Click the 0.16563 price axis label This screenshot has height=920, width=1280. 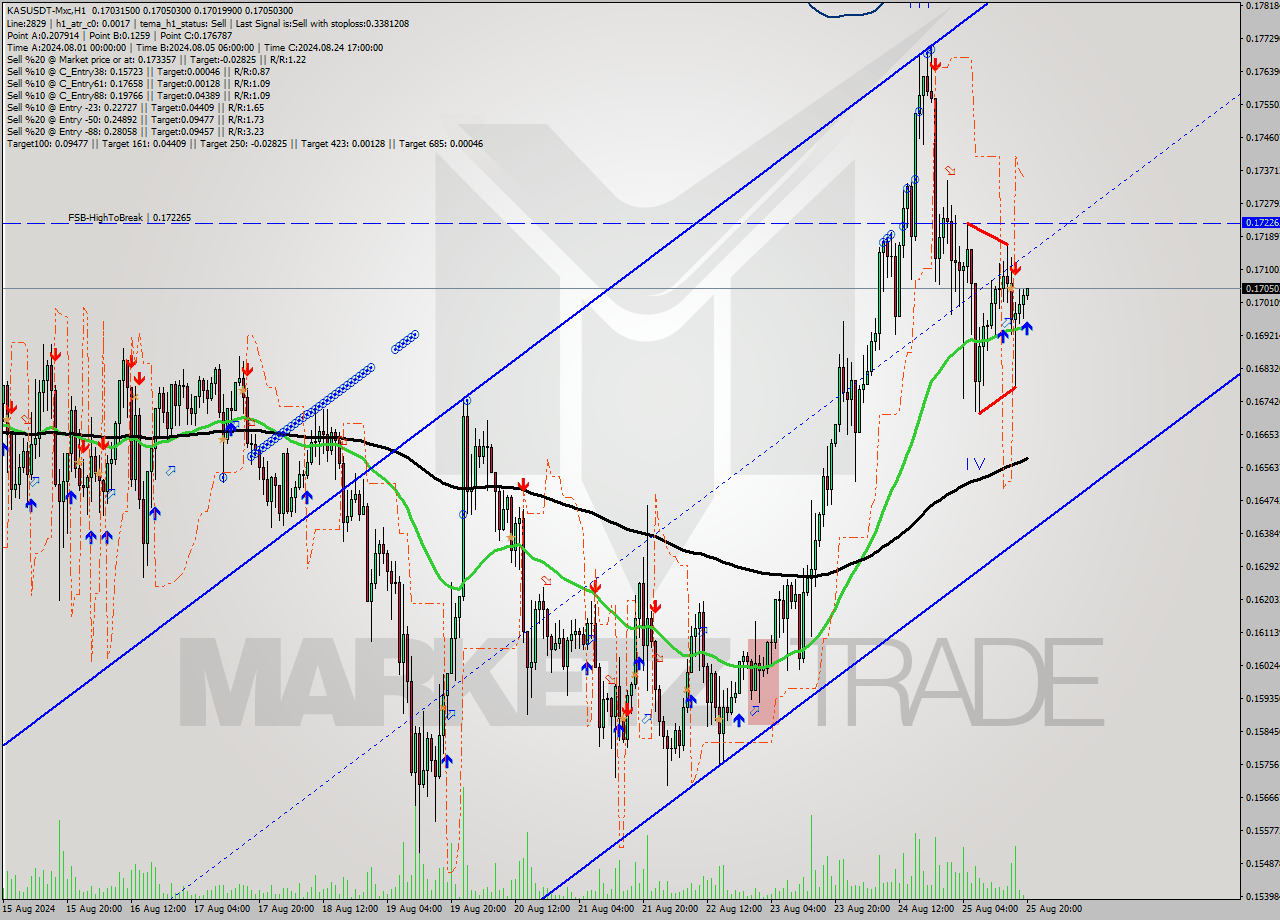pos(1263,467)
